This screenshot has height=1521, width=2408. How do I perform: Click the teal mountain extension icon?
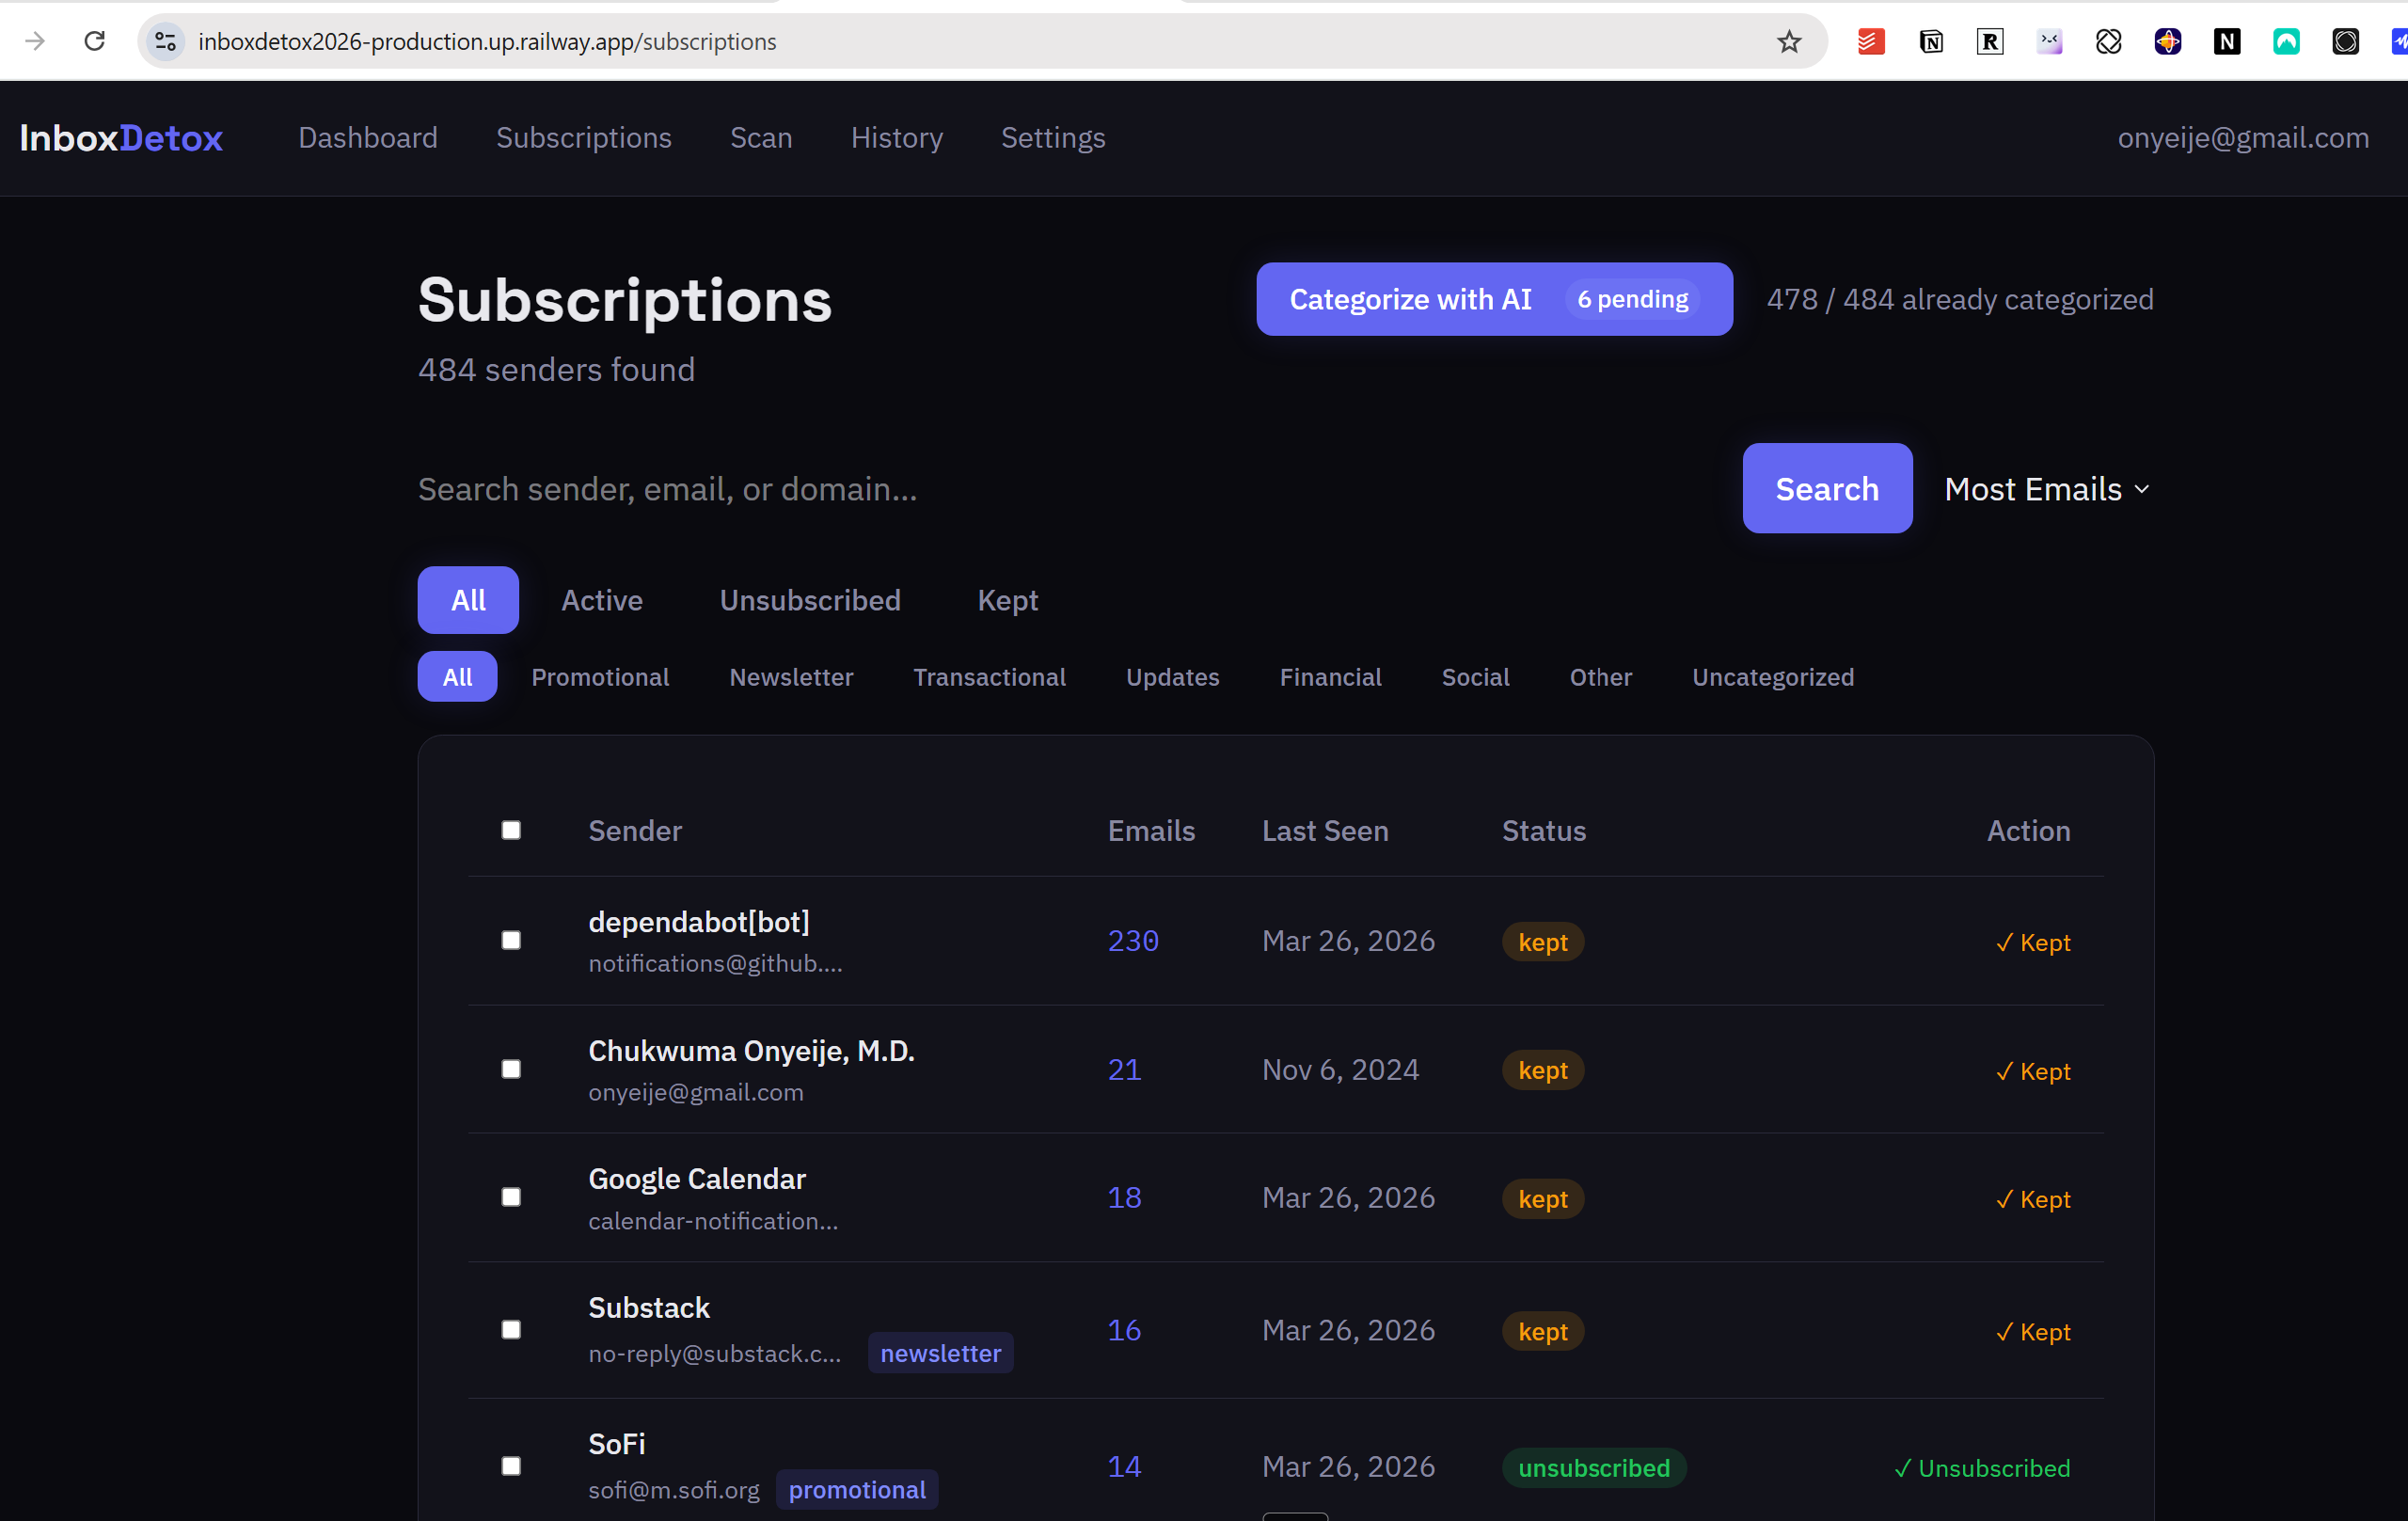[2286, 41]
